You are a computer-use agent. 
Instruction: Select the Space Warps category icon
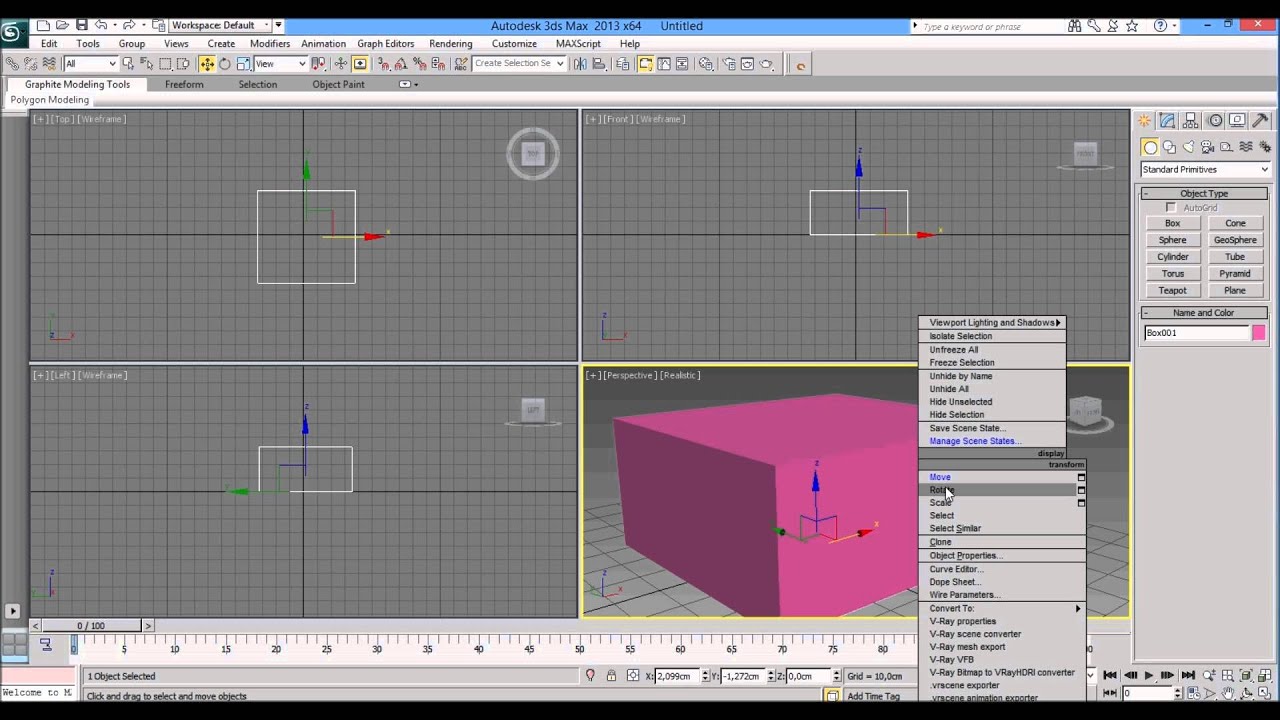(1246, 147)
